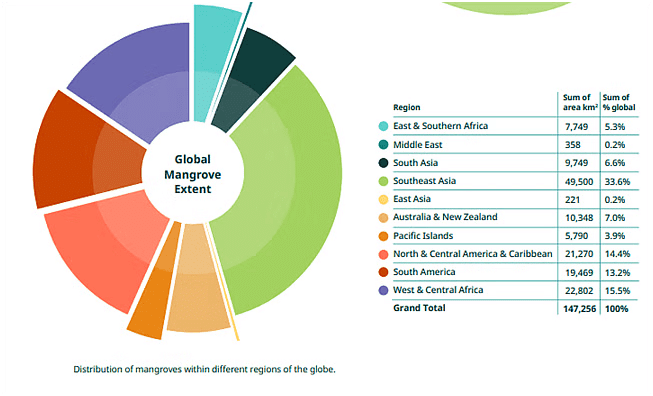The image size is (653, 396).
Task: Click the 10,348 area value
Action: point(579,218)
